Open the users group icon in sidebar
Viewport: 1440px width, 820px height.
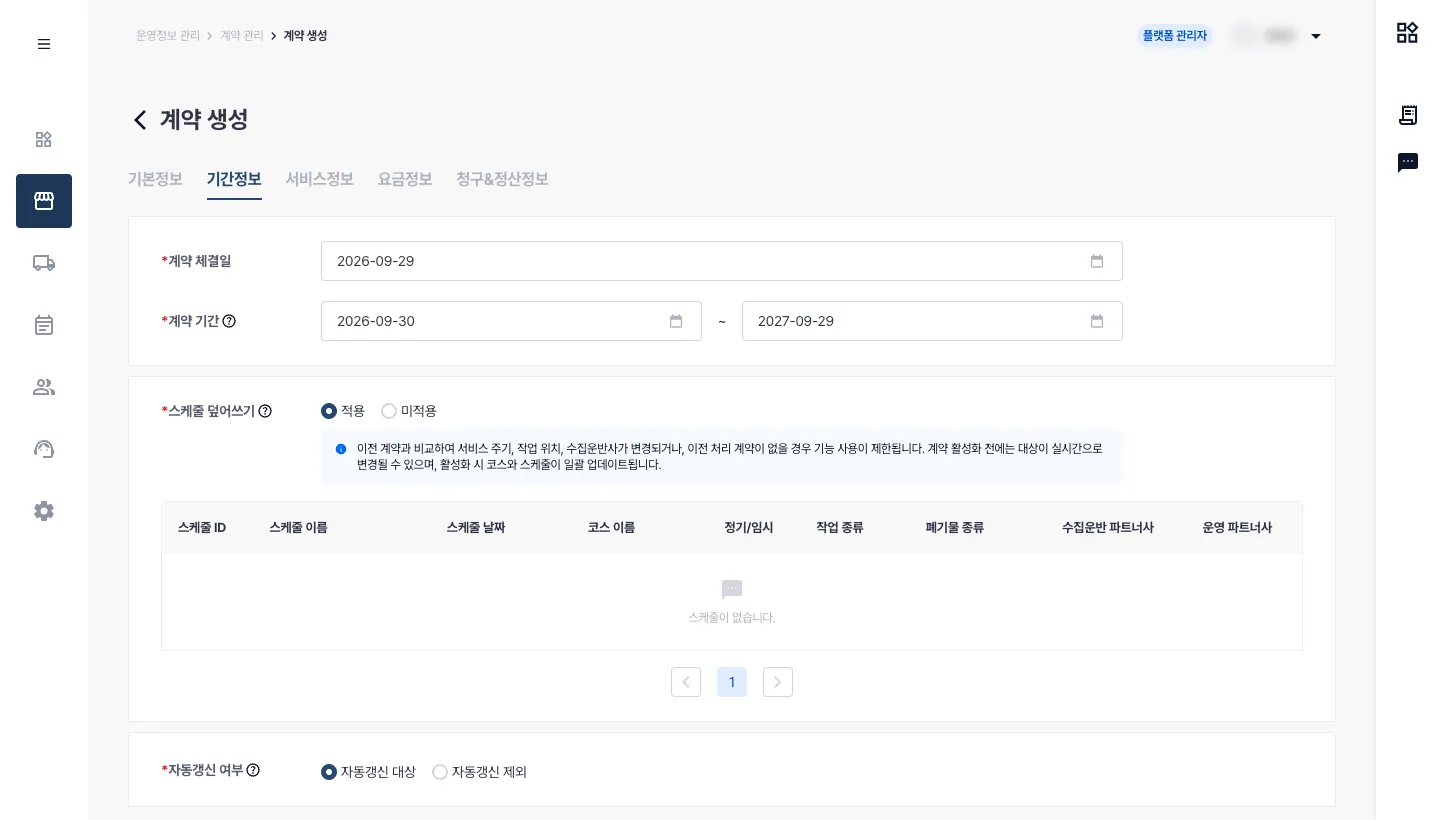(x=44, y=387)
